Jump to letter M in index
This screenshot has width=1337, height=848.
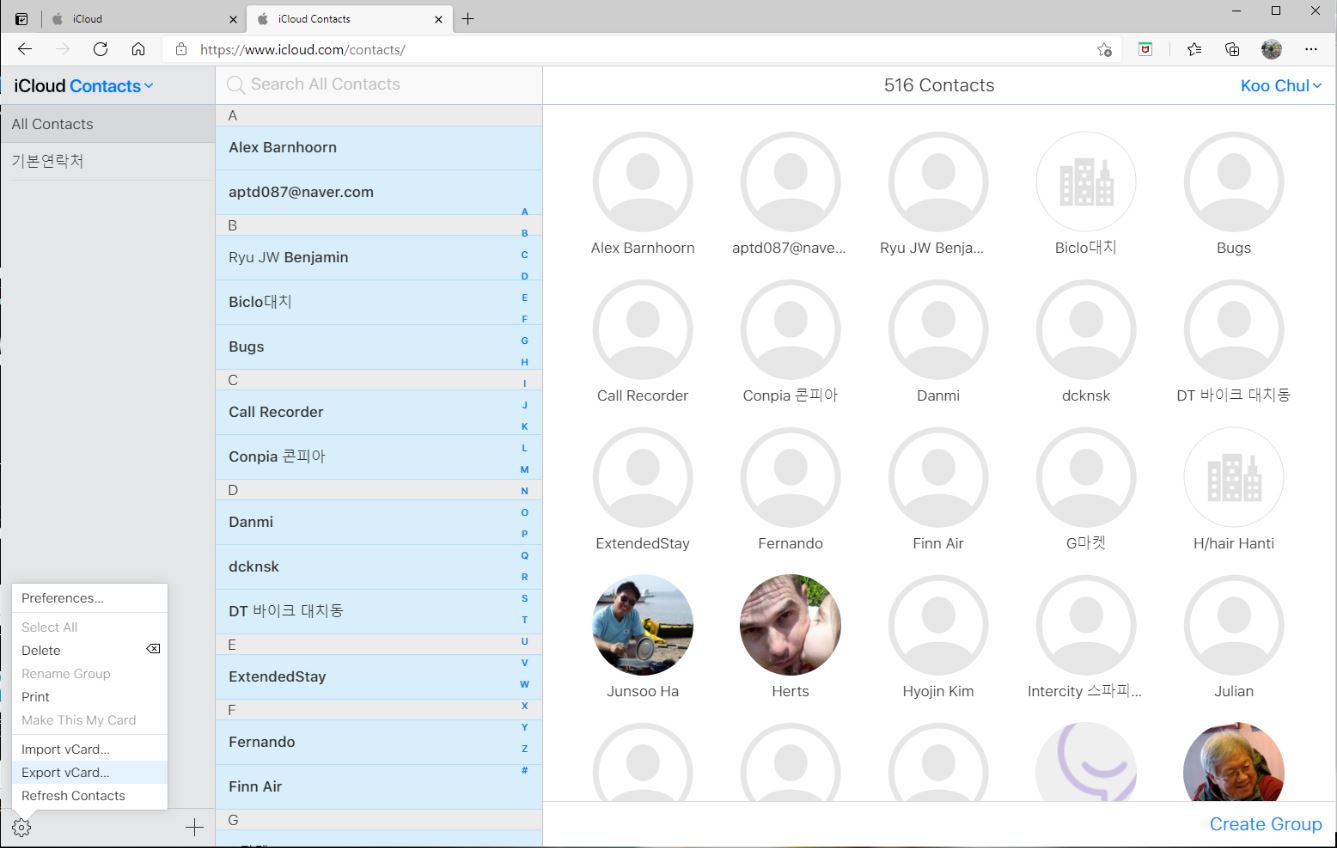click(x=524, y=470)
